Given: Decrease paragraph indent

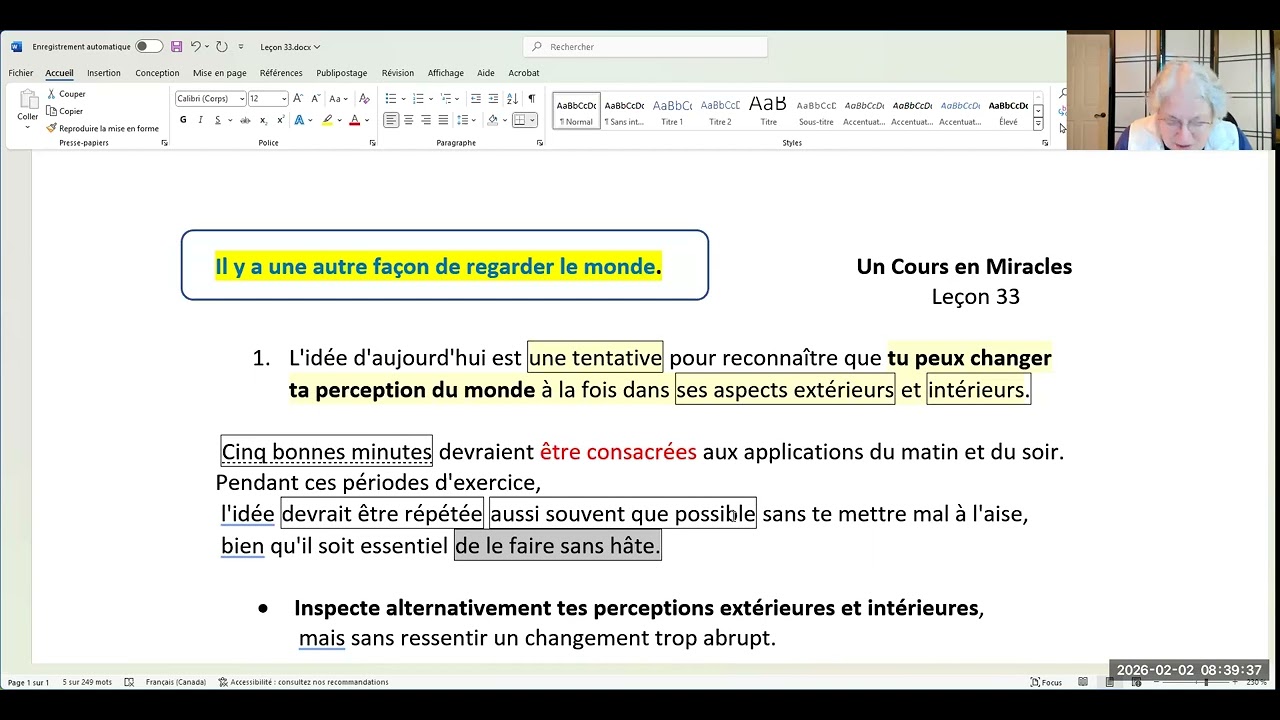Looking at the screenshot, I should point(476,98).
